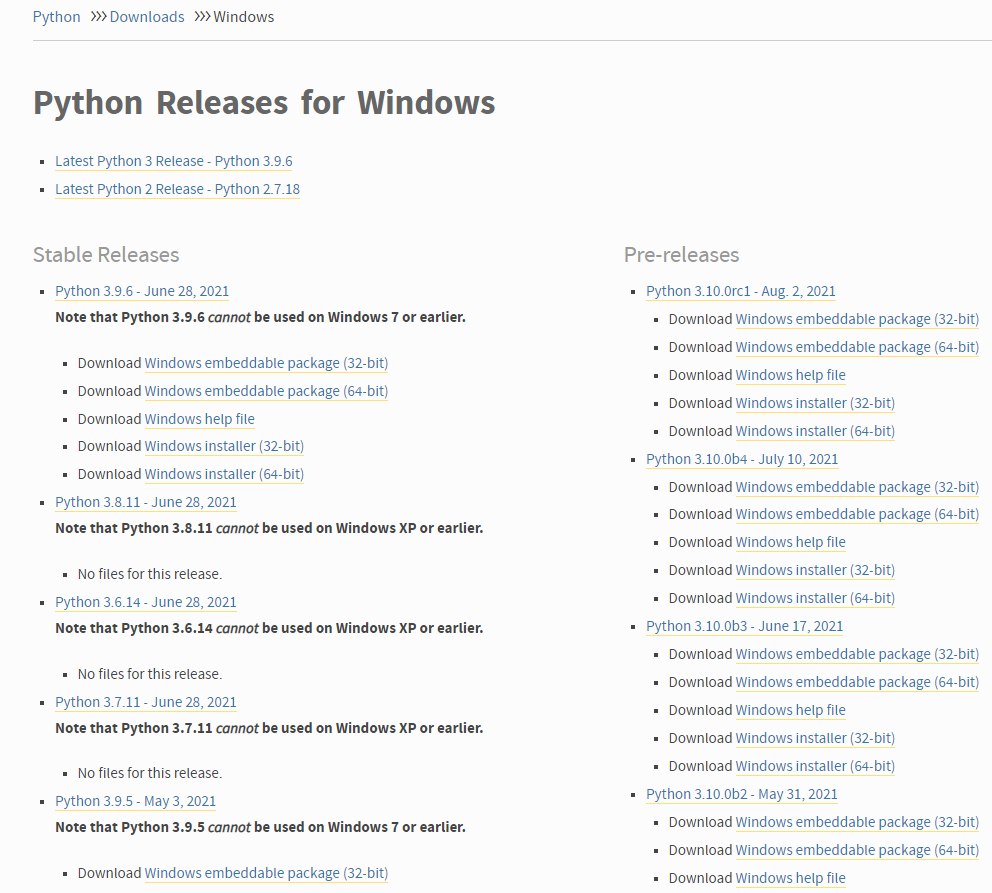This screenshot has width=992, height=893.
Task: Open Python 3.9.6 - June 28, 2021 release page
Action: point(142,291)
